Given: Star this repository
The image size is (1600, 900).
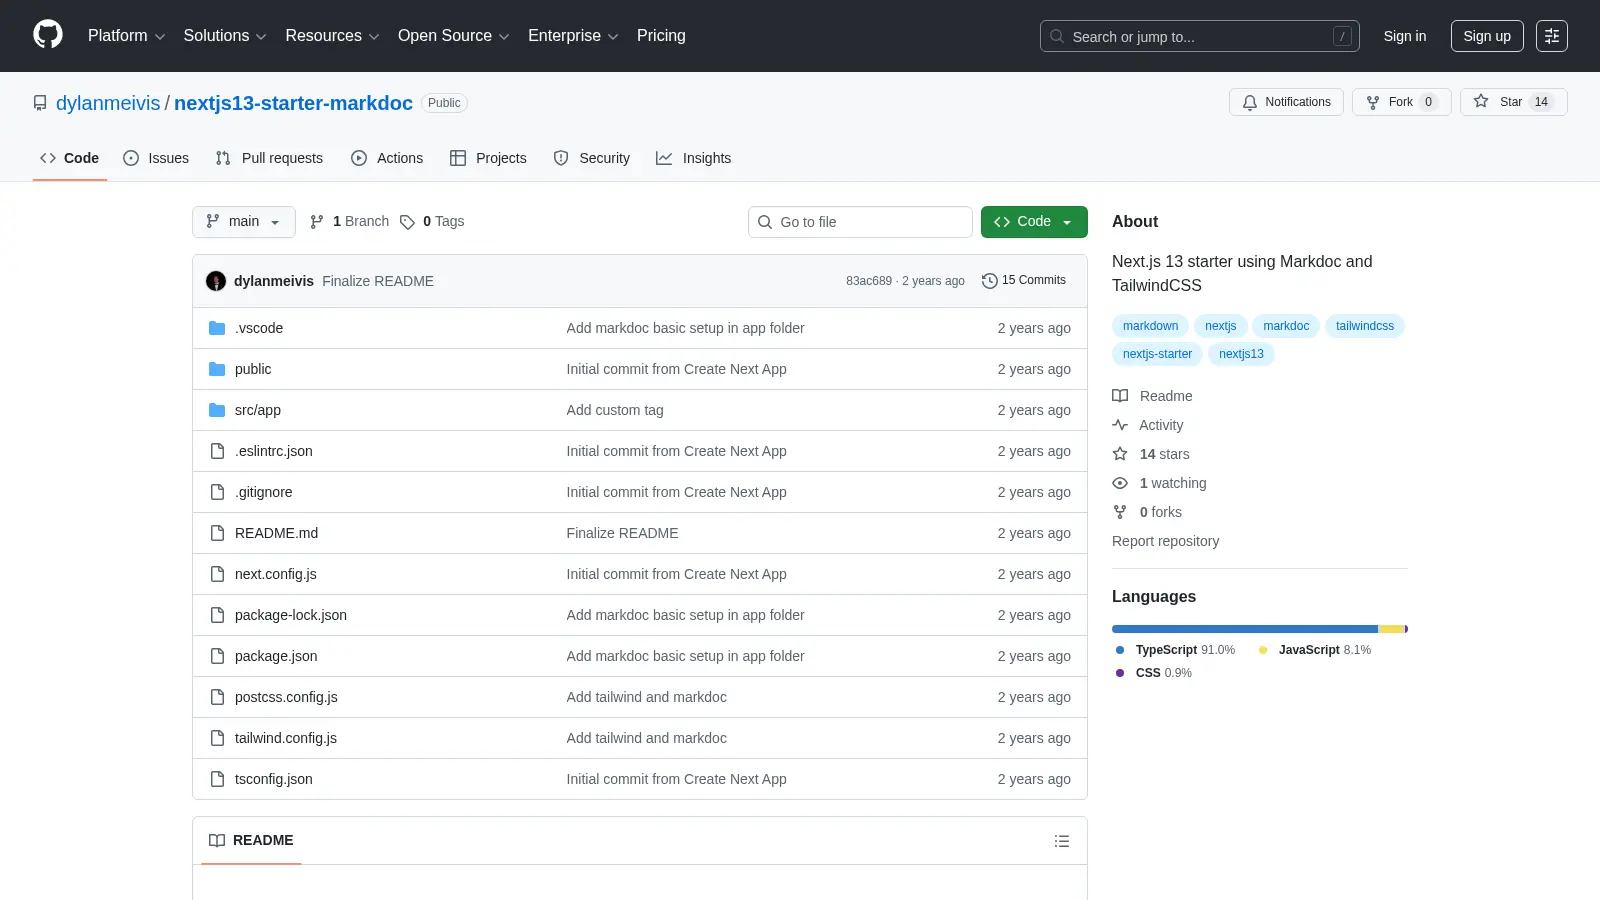Looking at the screenshot, I should point(1513,102).
